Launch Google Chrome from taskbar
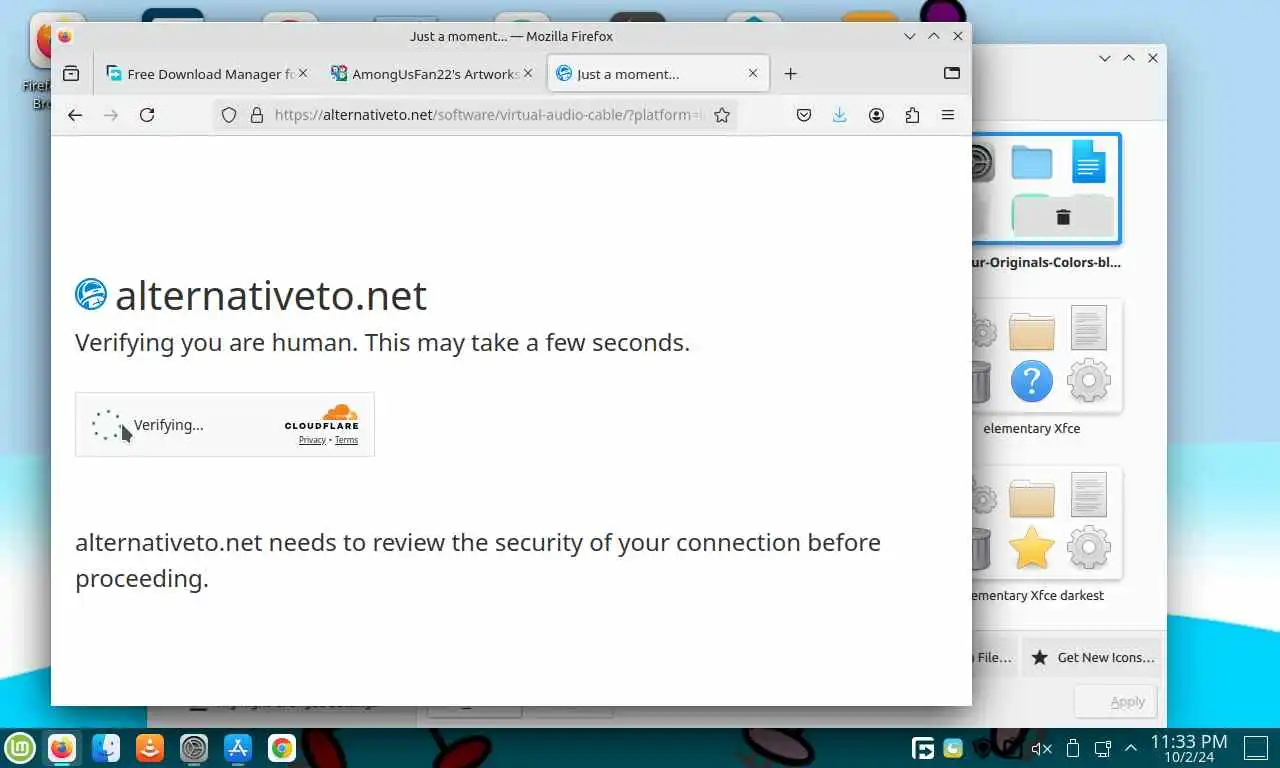The width and height of the screenshot is (1280, 768). point(282,747)
